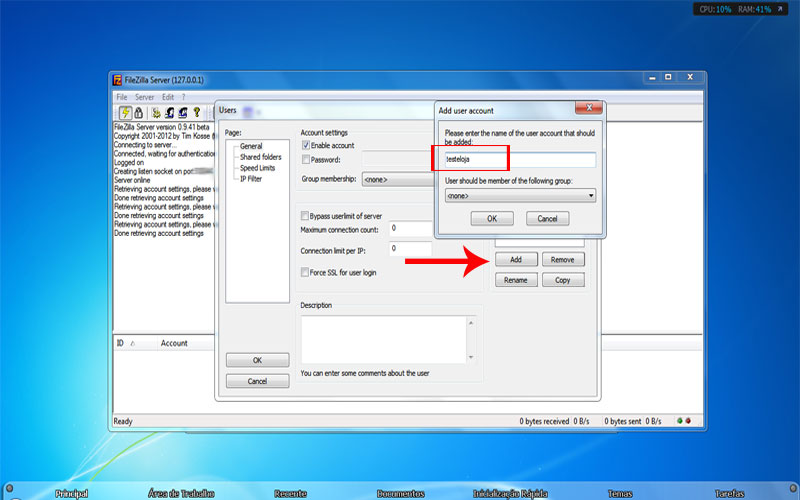
Task: Minimize the FileZilla Server window
Action: pos(652,77)
